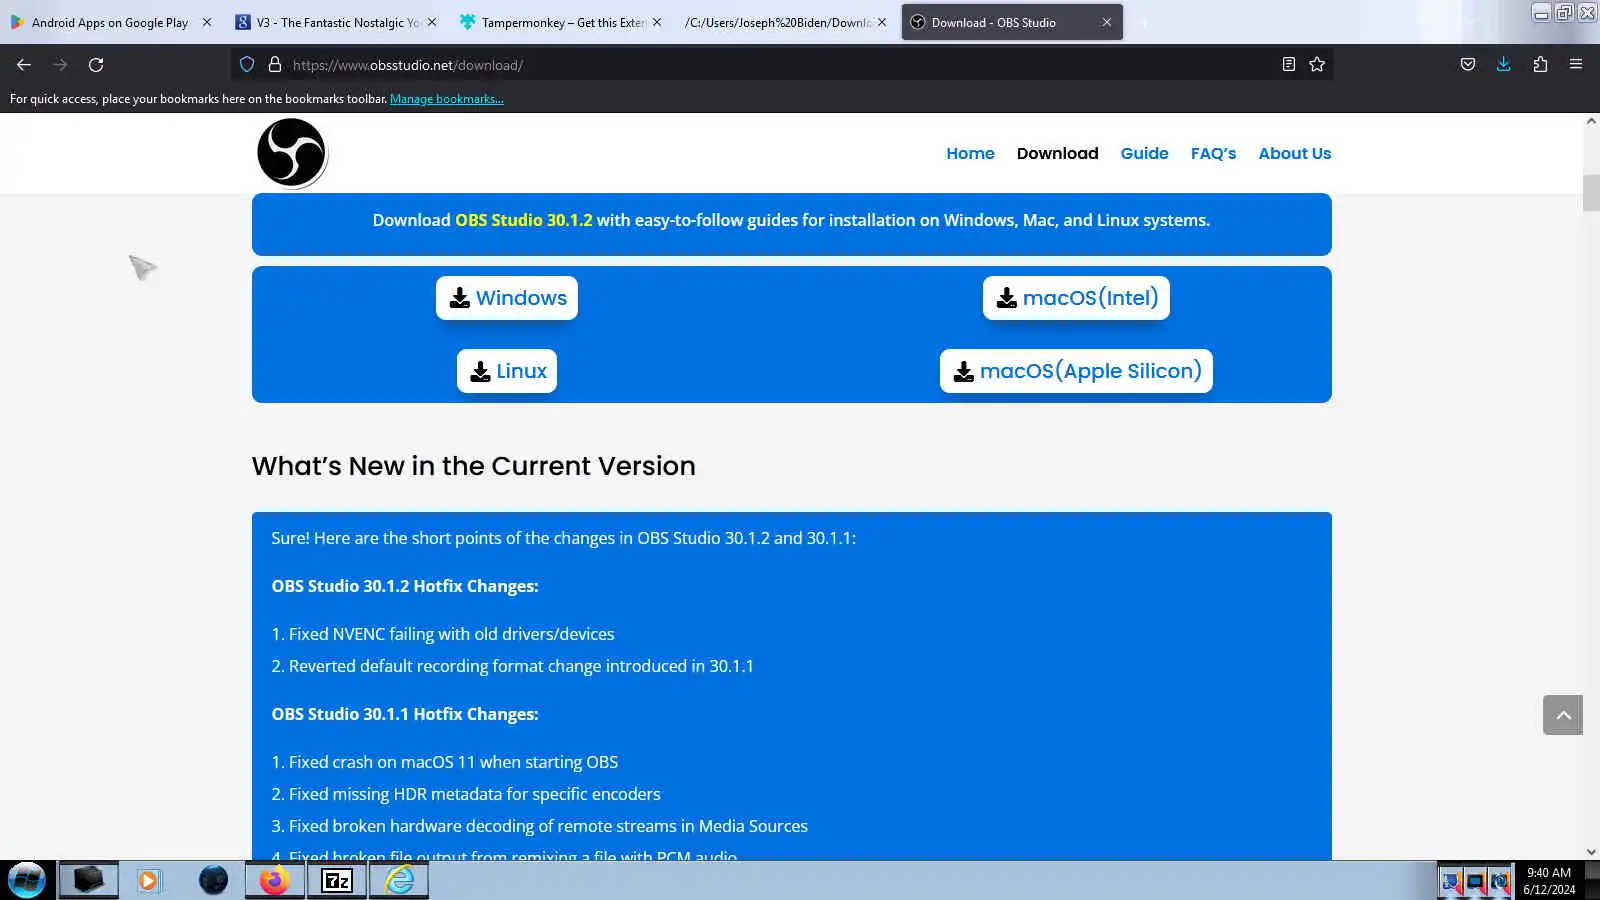The width and height of the screenshot is (1600, 900).
Task: Download OBS for Linux
Action: pos(507,371)
